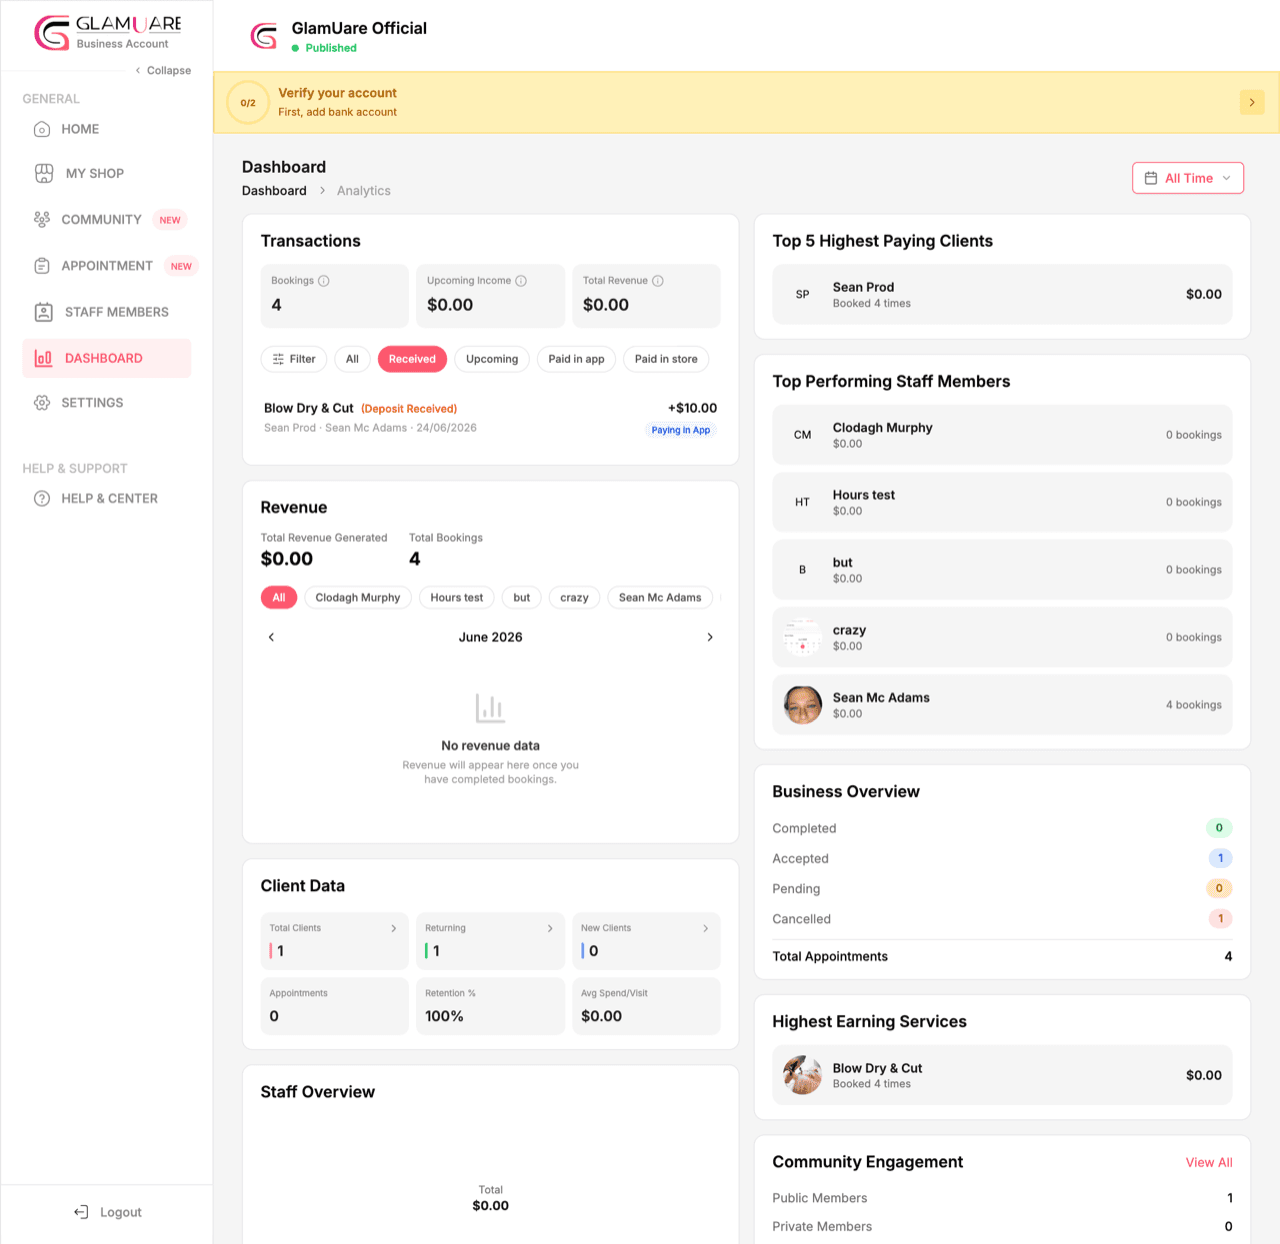This screenshot has height=1244, width=1280.
Task: Click the Home sidebar icon
Action: click(x=42, y=129)
